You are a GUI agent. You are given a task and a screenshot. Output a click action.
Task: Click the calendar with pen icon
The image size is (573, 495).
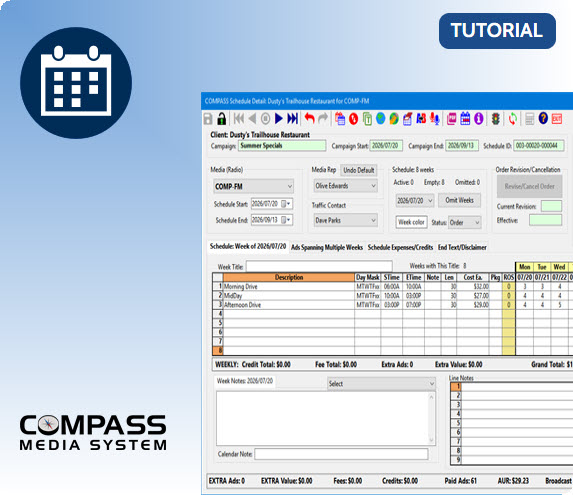pyautogui.click(x=407, y=119)
